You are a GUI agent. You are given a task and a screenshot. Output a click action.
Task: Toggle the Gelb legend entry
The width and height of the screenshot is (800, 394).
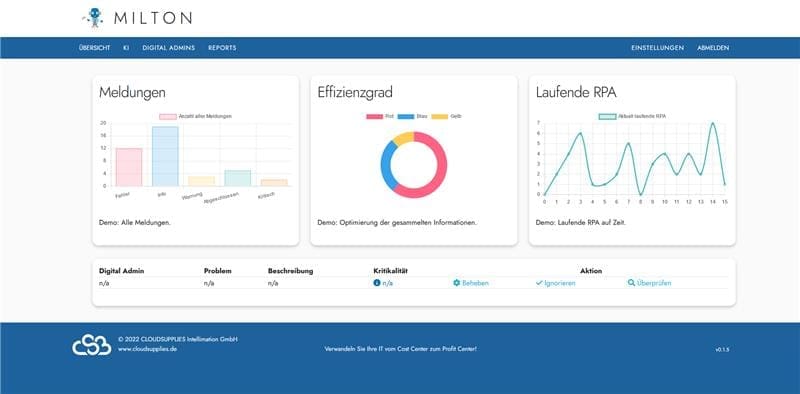tap(446, 116)
